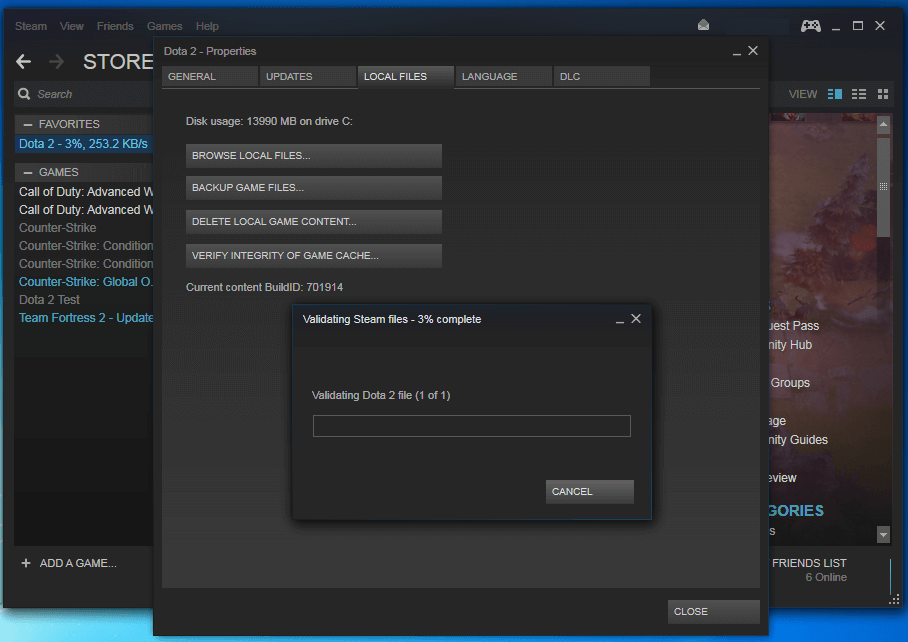Click 'Disk usage: 13990 MB on drive C:' text
Screen dimensions: 908x642
click(x=269, y=122)
